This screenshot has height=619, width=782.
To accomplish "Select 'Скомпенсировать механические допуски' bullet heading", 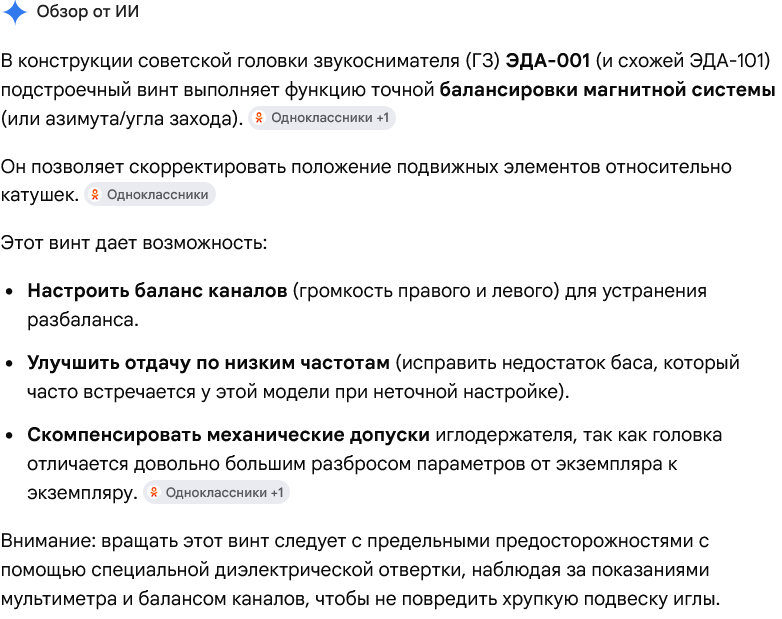I will pyautogui.click(x=228, y=435).
